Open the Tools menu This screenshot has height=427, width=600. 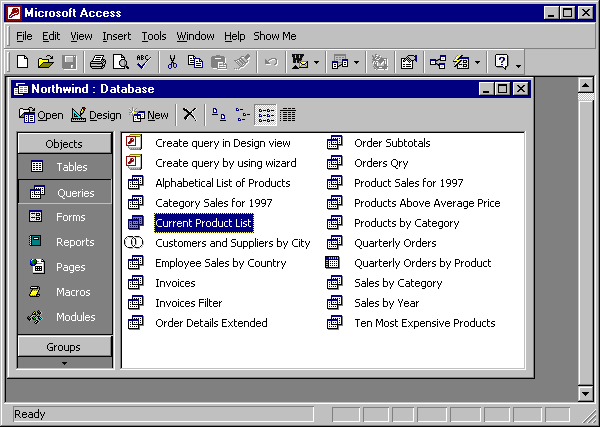154,36
